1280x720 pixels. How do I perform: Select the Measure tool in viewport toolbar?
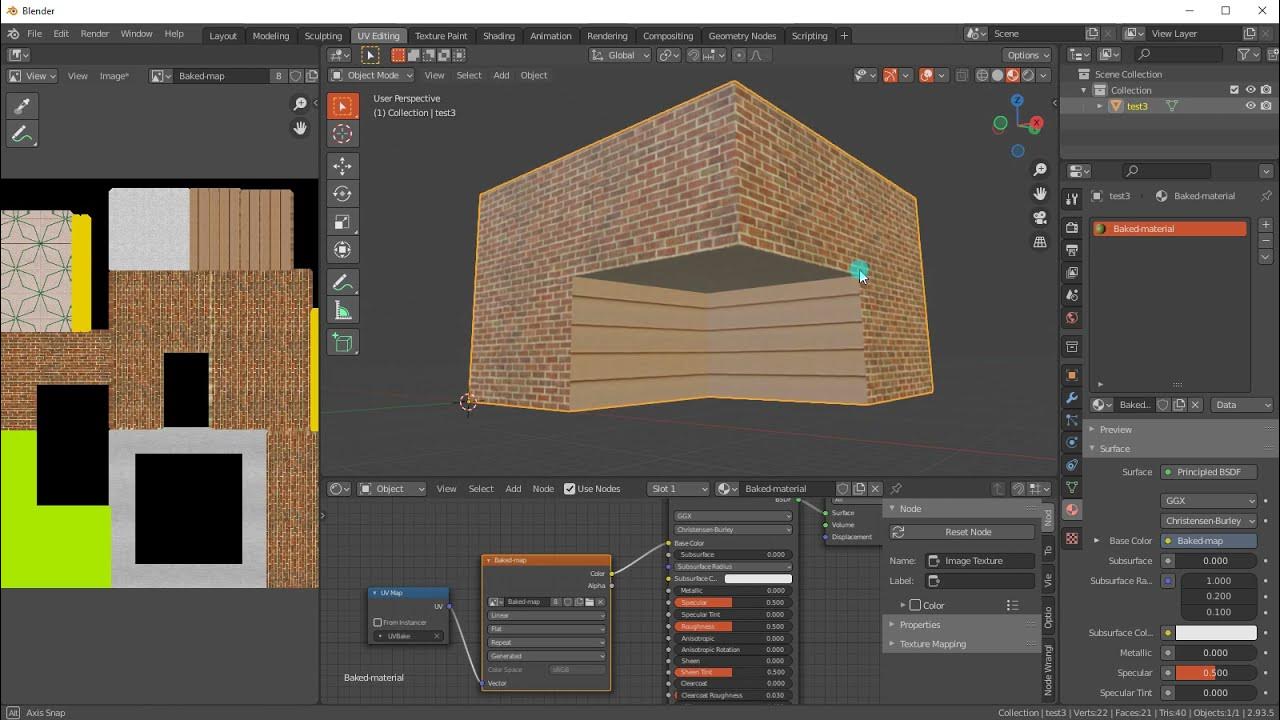342,311
